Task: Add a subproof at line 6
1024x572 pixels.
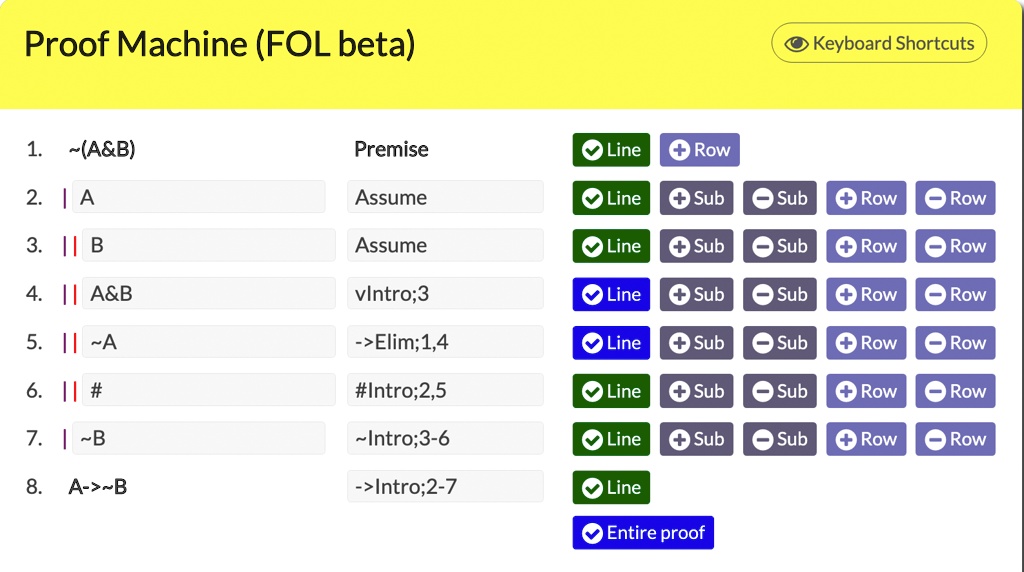Action: 696,391
